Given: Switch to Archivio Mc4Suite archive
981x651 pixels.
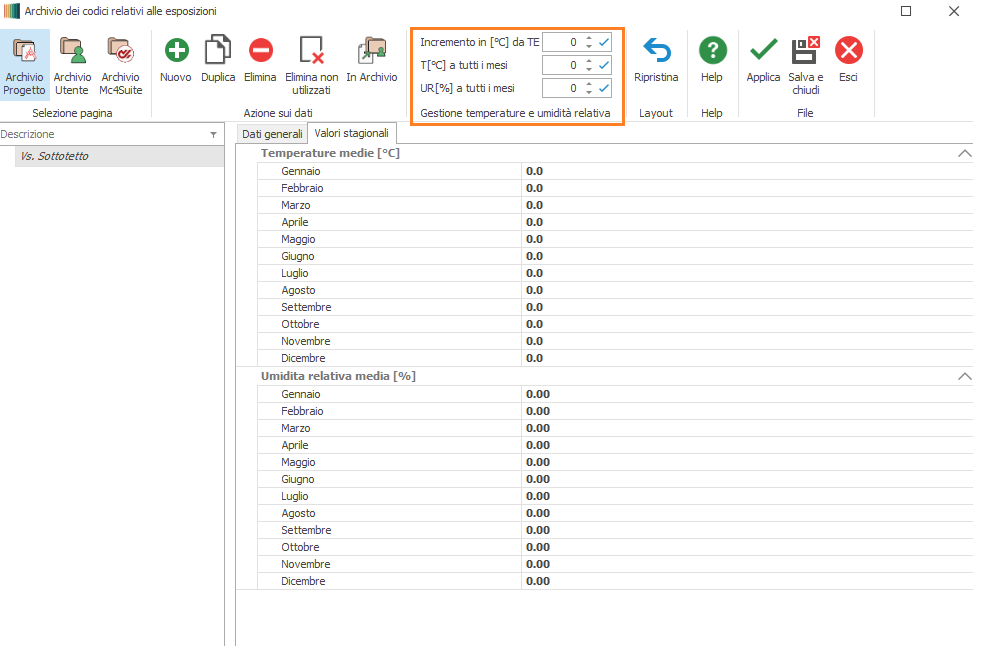Looking at the screenshot, I should click(120, 51).
